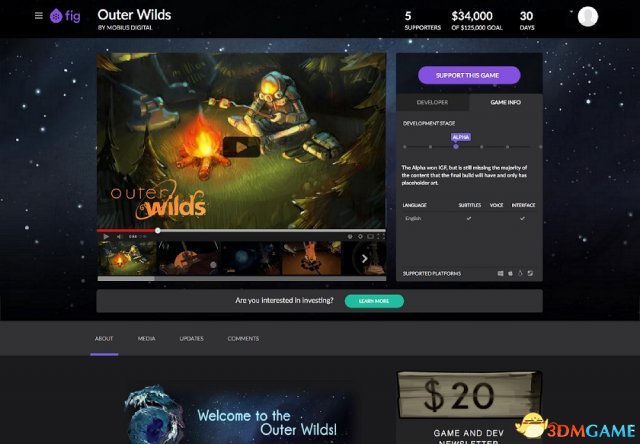This screenshot has width=640, height=444.
Task: Enter fullscreen mode on the video
Action: point(380,236)
